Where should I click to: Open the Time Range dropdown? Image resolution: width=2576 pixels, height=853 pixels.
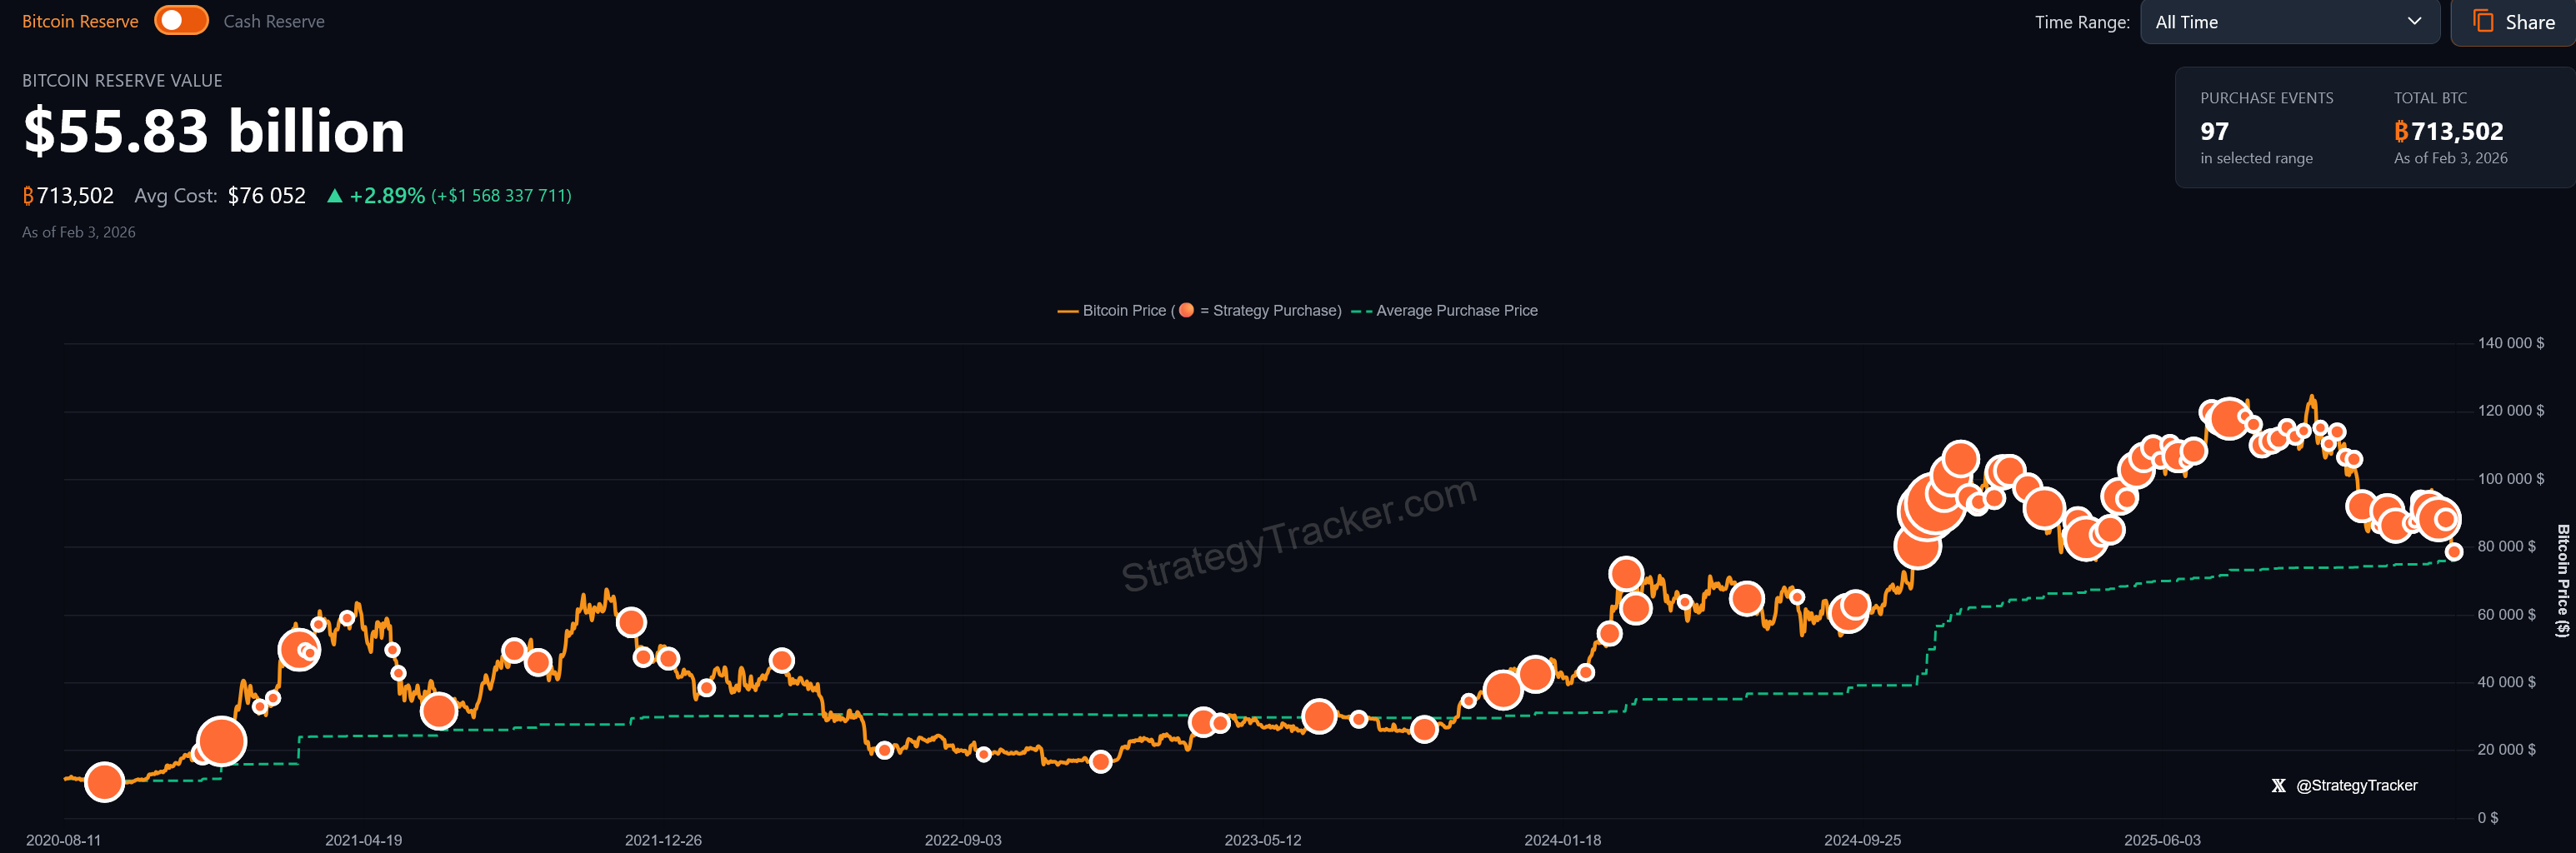pos(2289,22)
